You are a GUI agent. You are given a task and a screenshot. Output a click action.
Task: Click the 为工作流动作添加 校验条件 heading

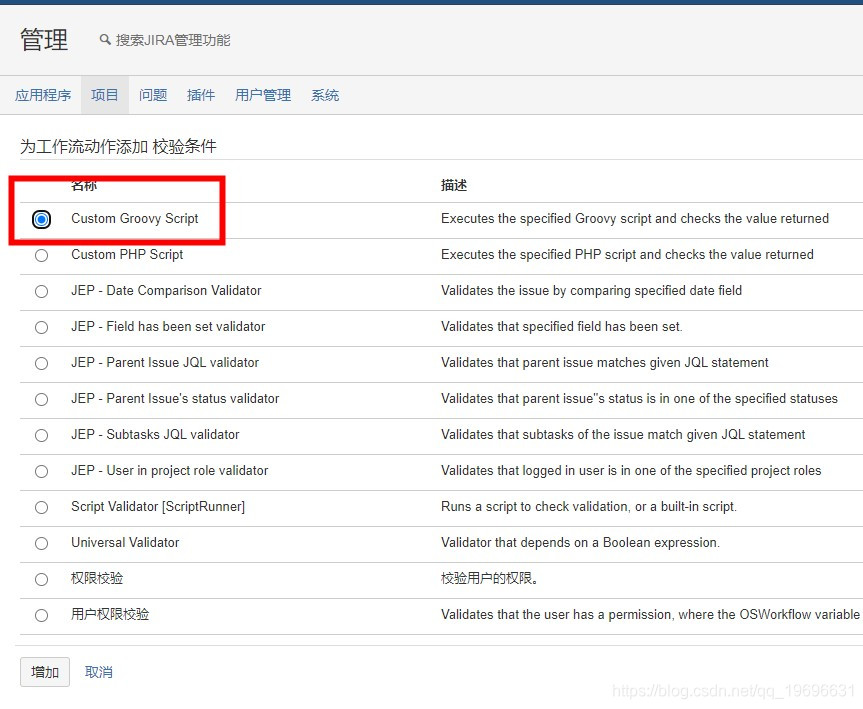coord(118,146)
